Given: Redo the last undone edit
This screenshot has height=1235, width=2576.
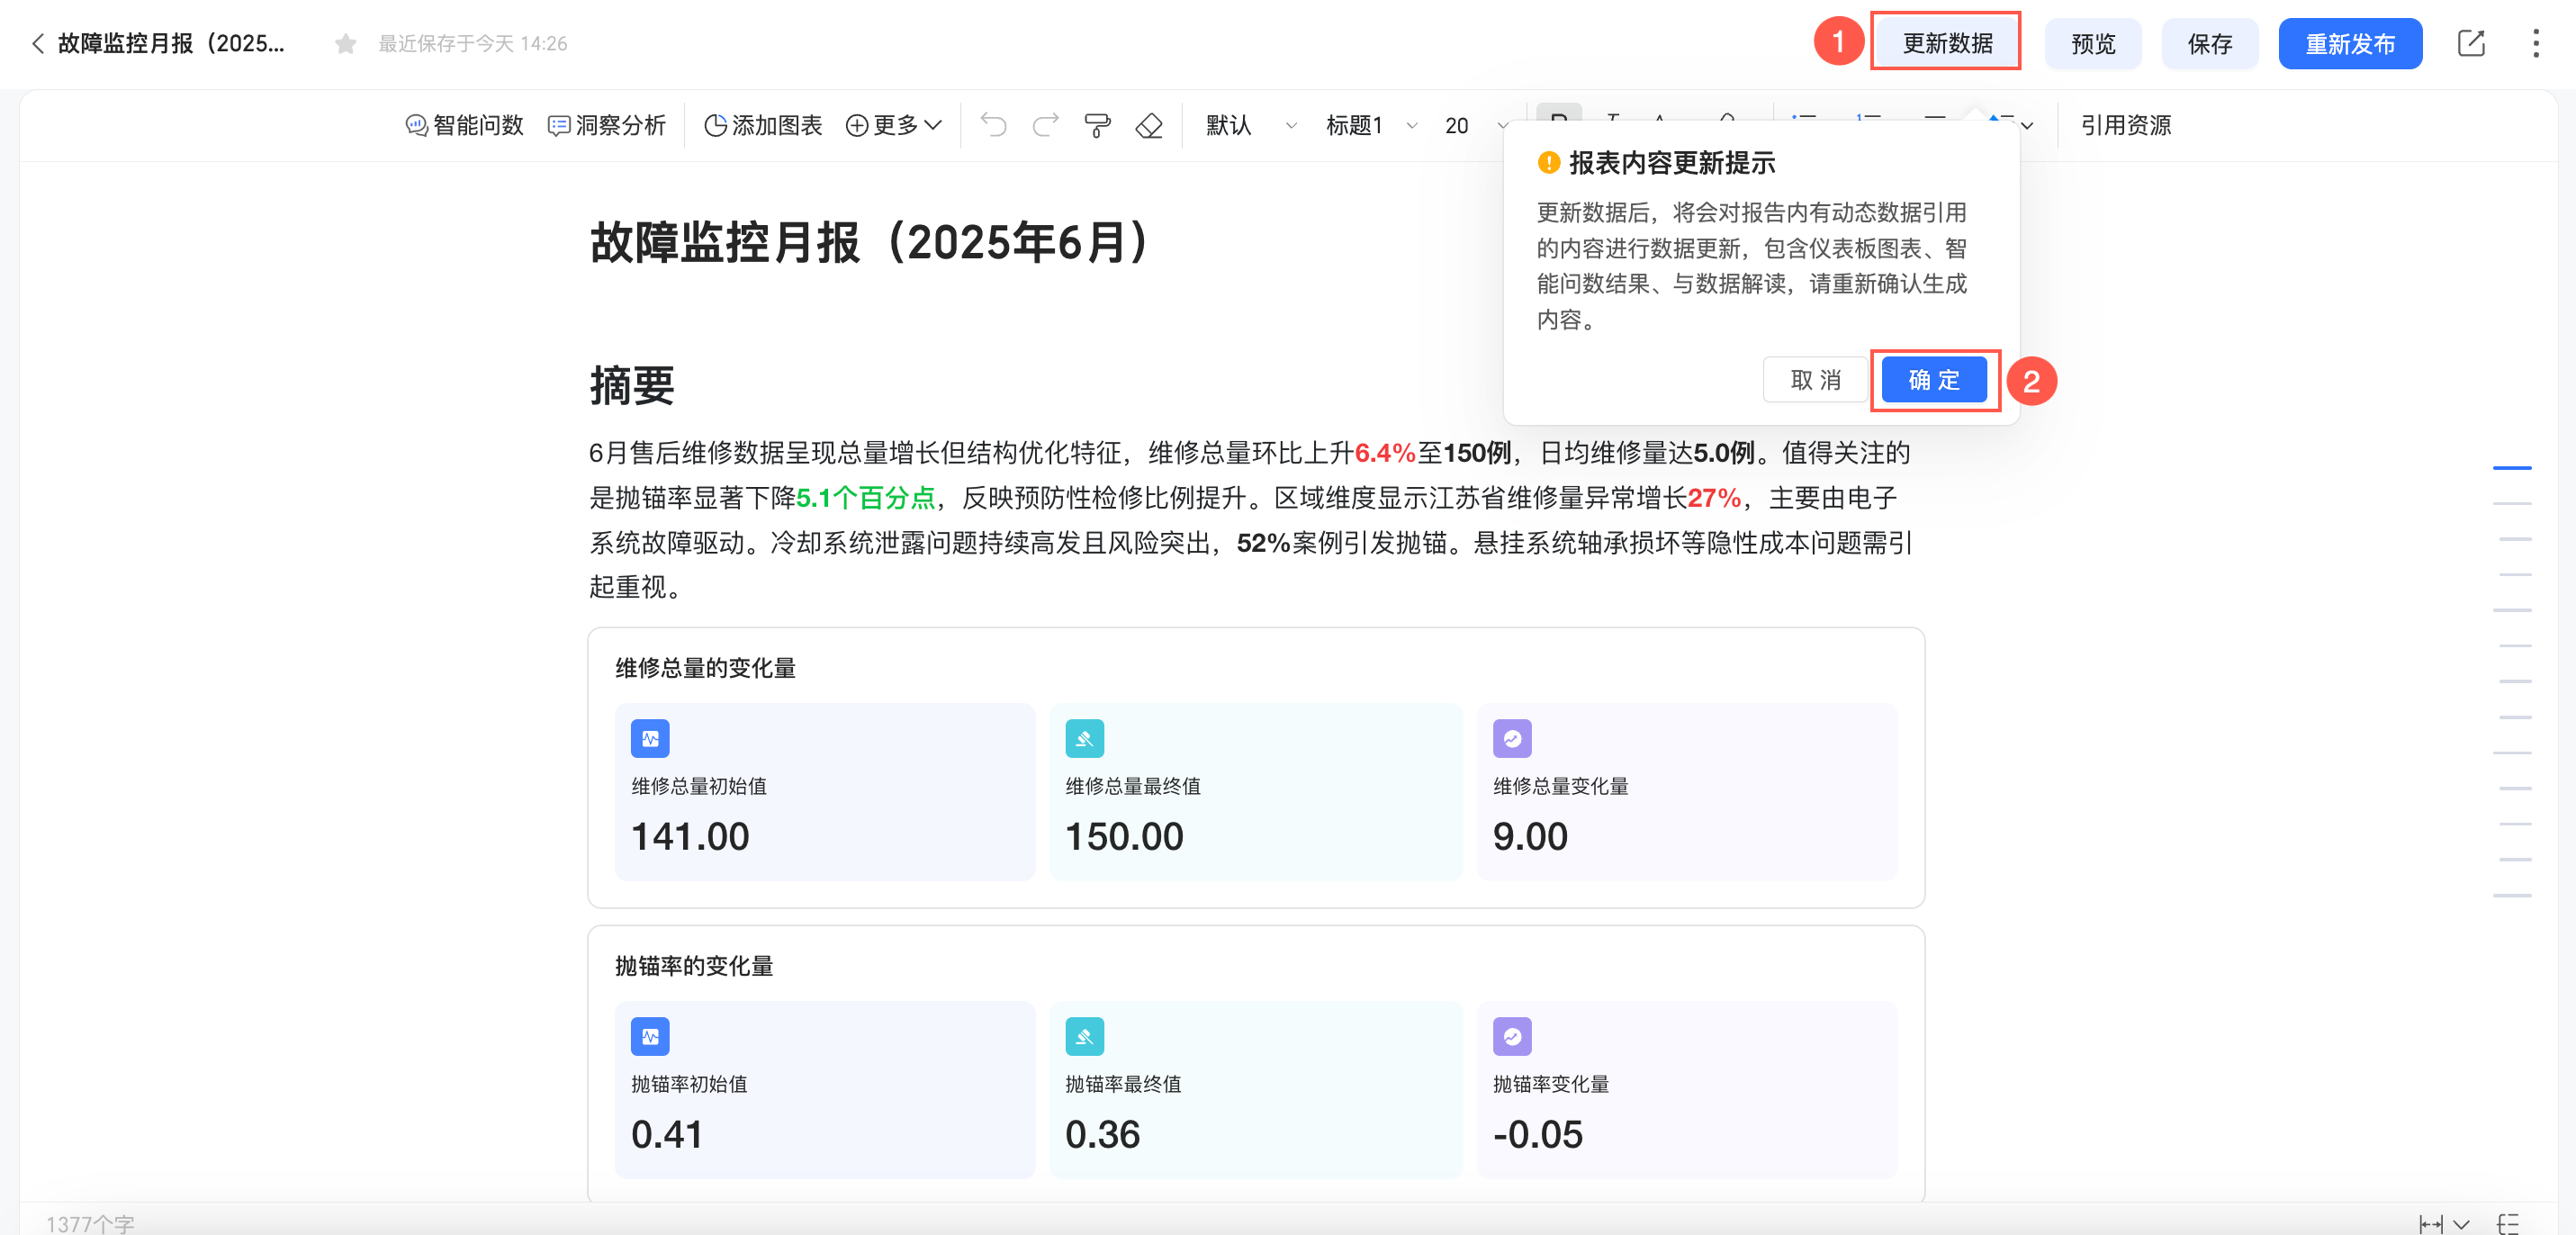Looking at the screenshot, I should pyautogui.click(x=1045, y=125).
